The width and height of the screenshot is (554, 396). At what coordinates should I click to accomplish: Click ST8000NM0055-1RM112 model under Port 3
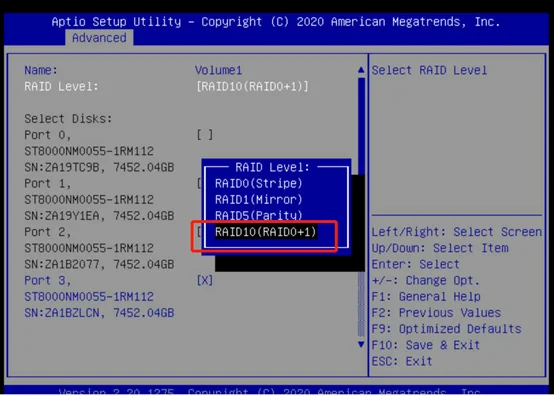[x=89, y=297]
